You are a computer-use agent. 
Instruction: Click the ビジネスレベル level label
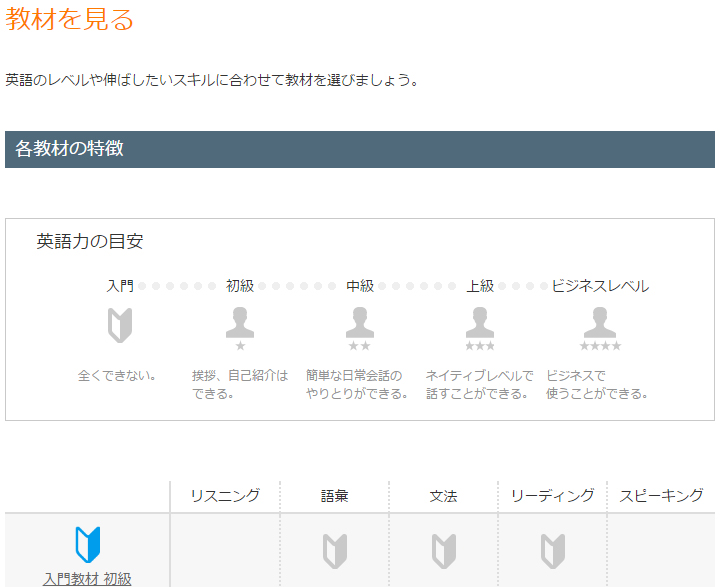600,286
